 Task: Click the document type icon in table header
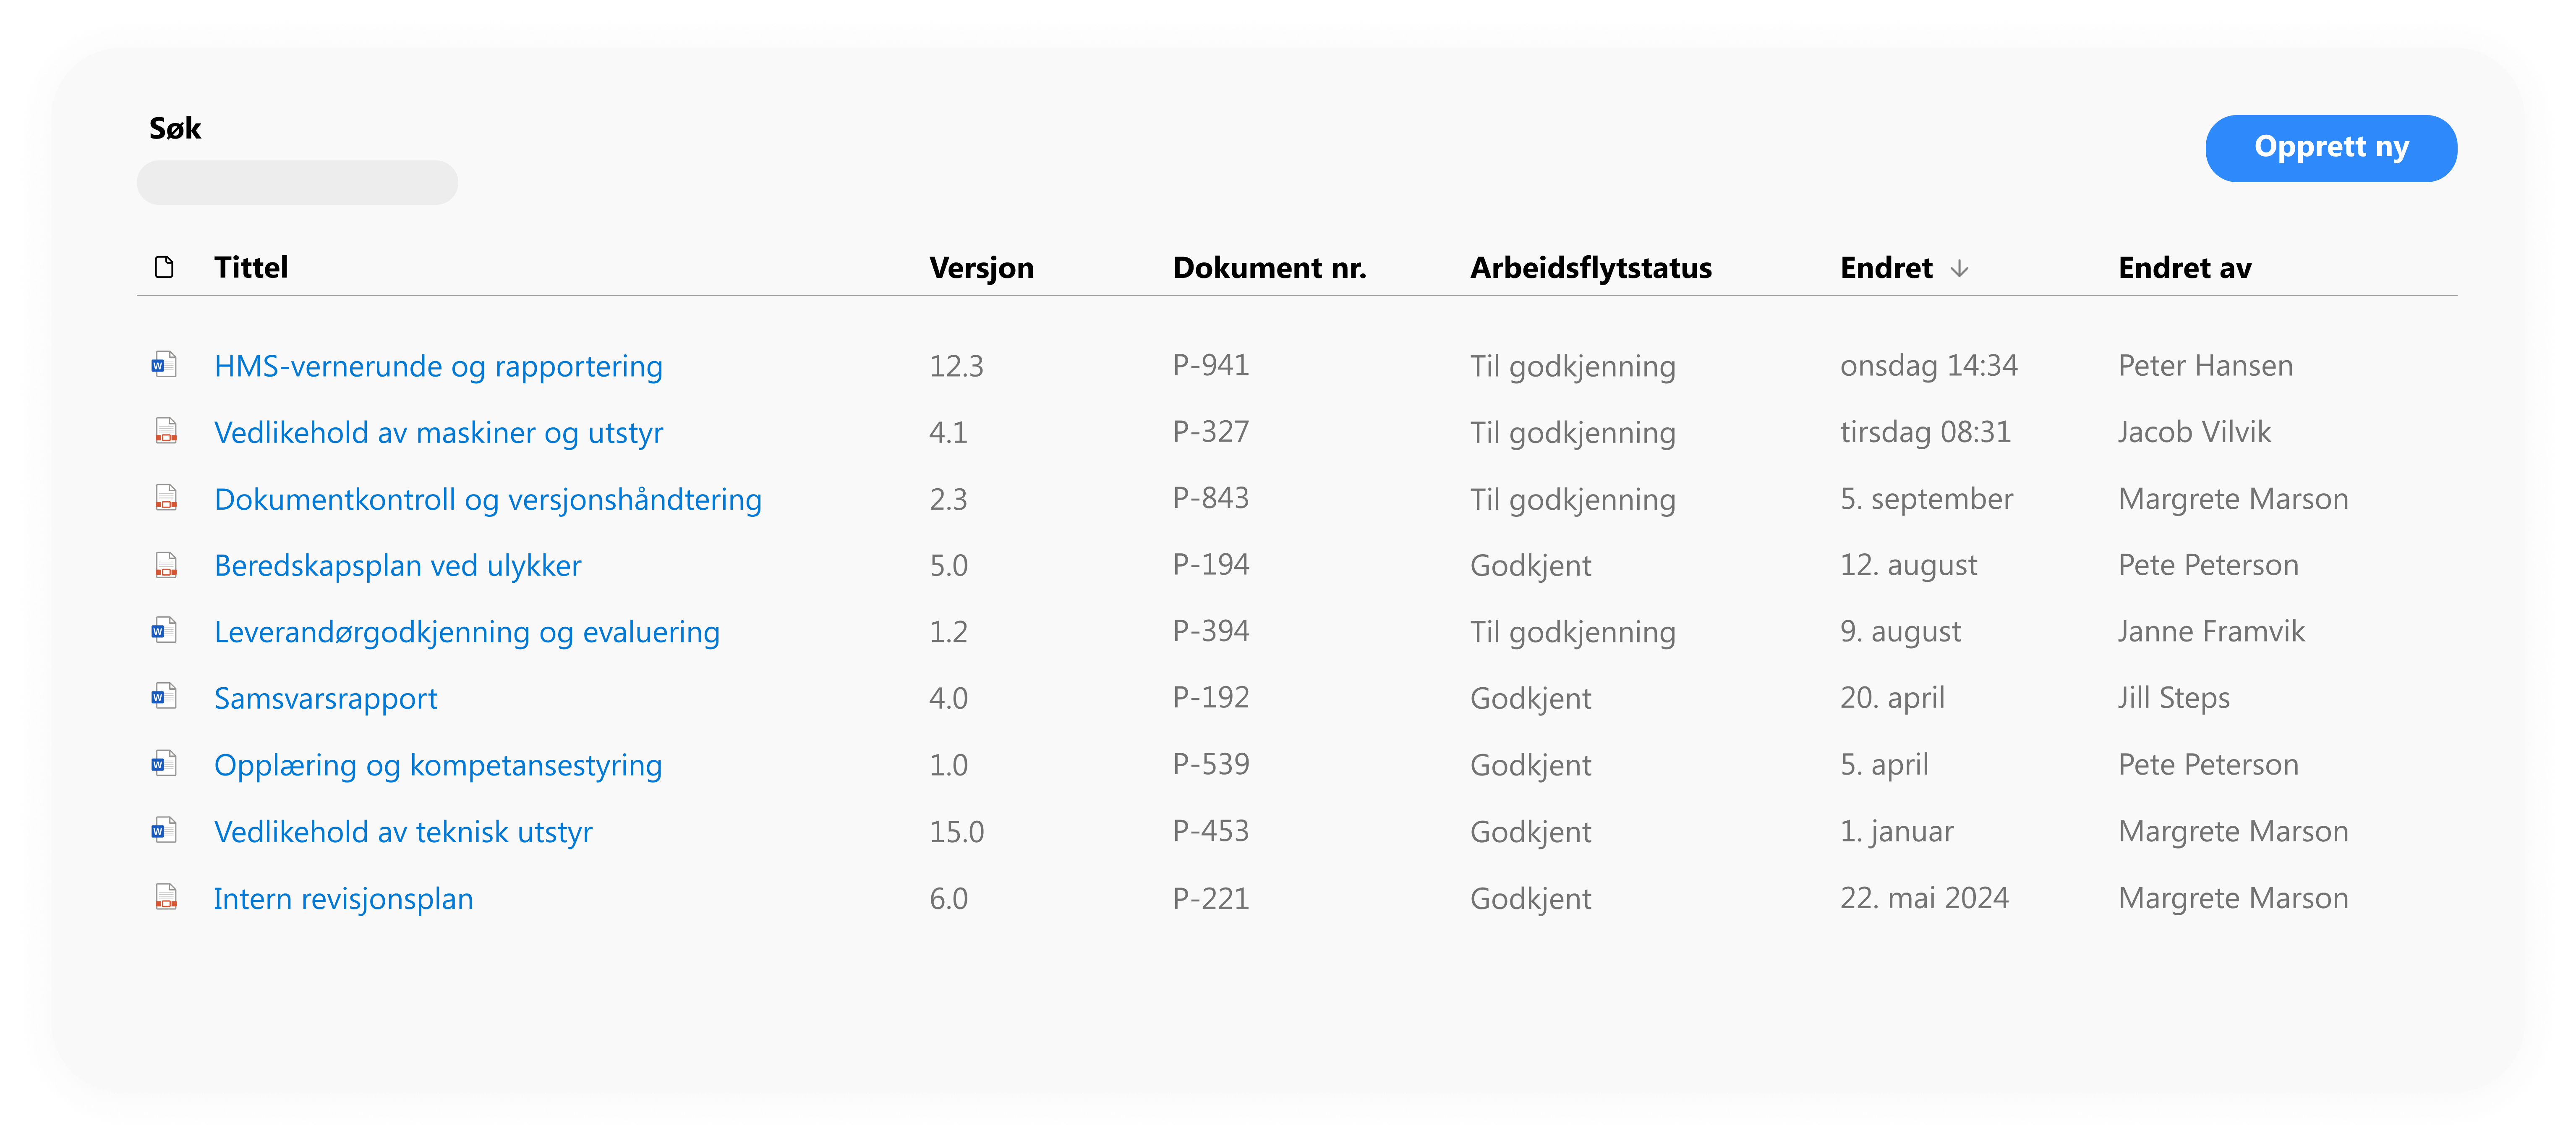[164, 267]
